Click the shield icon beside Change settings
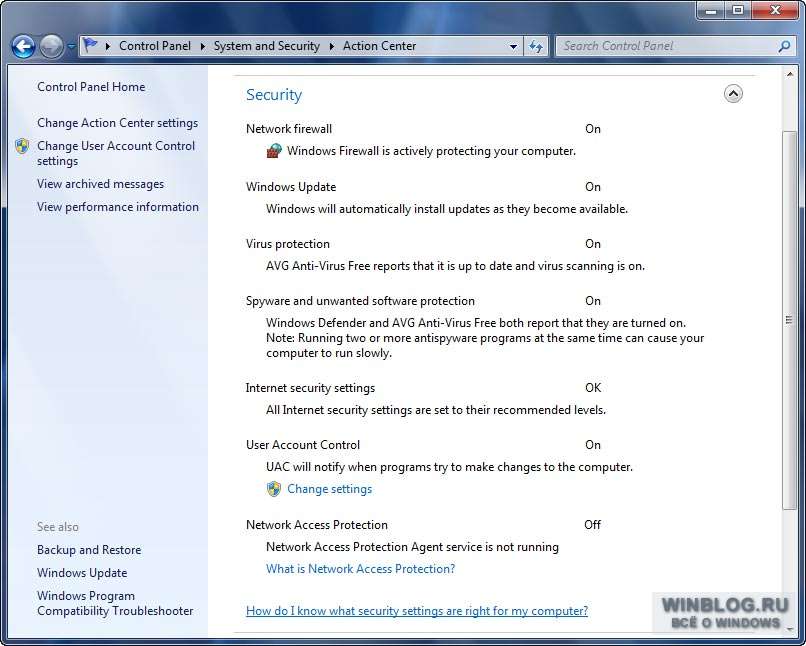This screenshot has width=806, height=646. point(274,489)
